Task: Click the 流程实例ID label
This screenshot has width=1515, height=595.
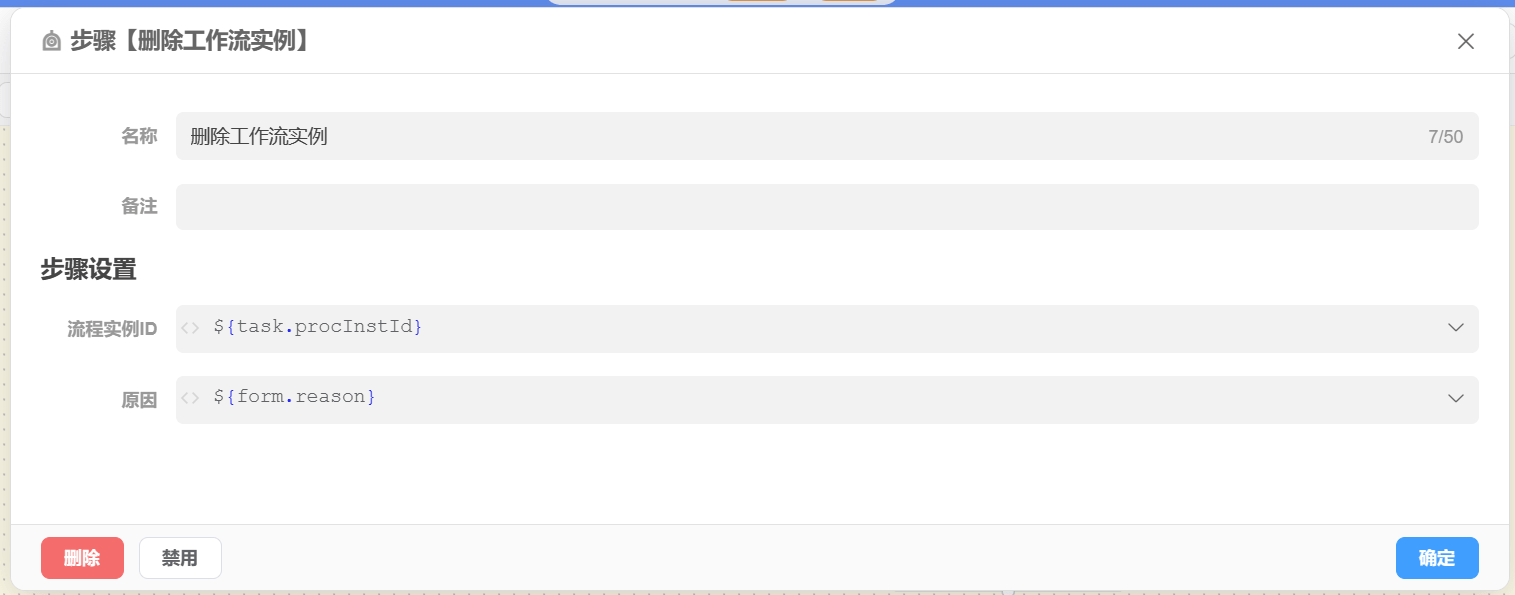Action: pyautogui.click(x=112, y=329)
